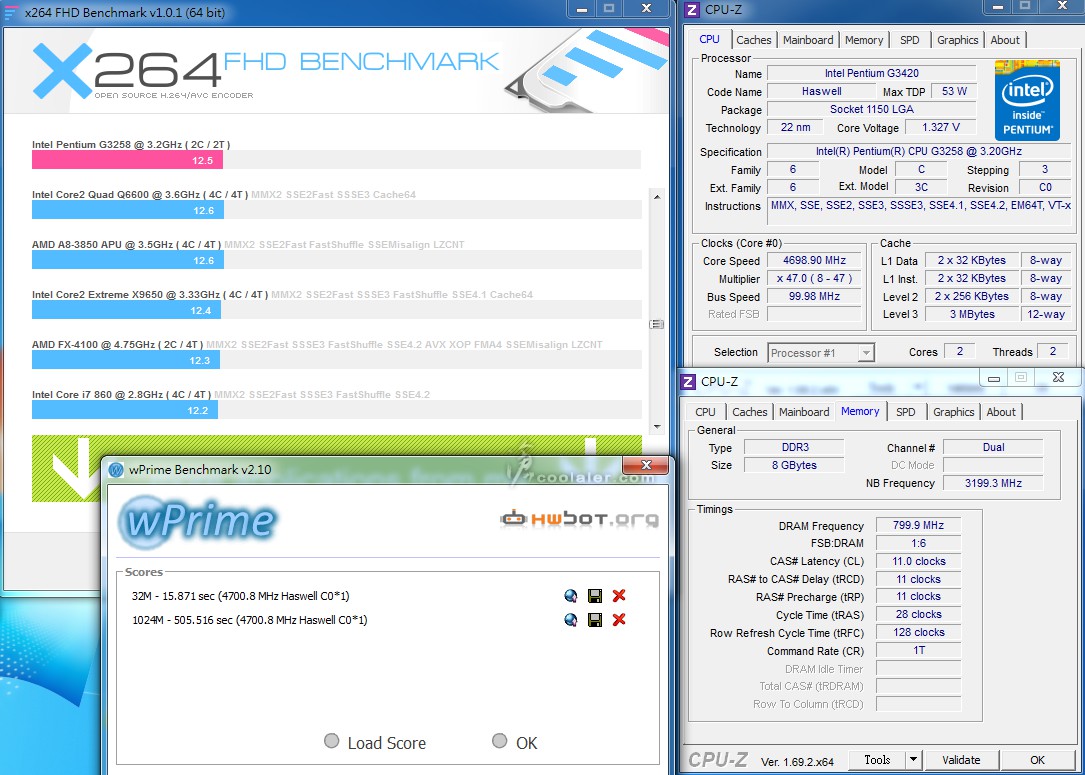Open the About tab in upper CPU-Z window
The width and height of the screenshot is (1085, 775).
1005,40
